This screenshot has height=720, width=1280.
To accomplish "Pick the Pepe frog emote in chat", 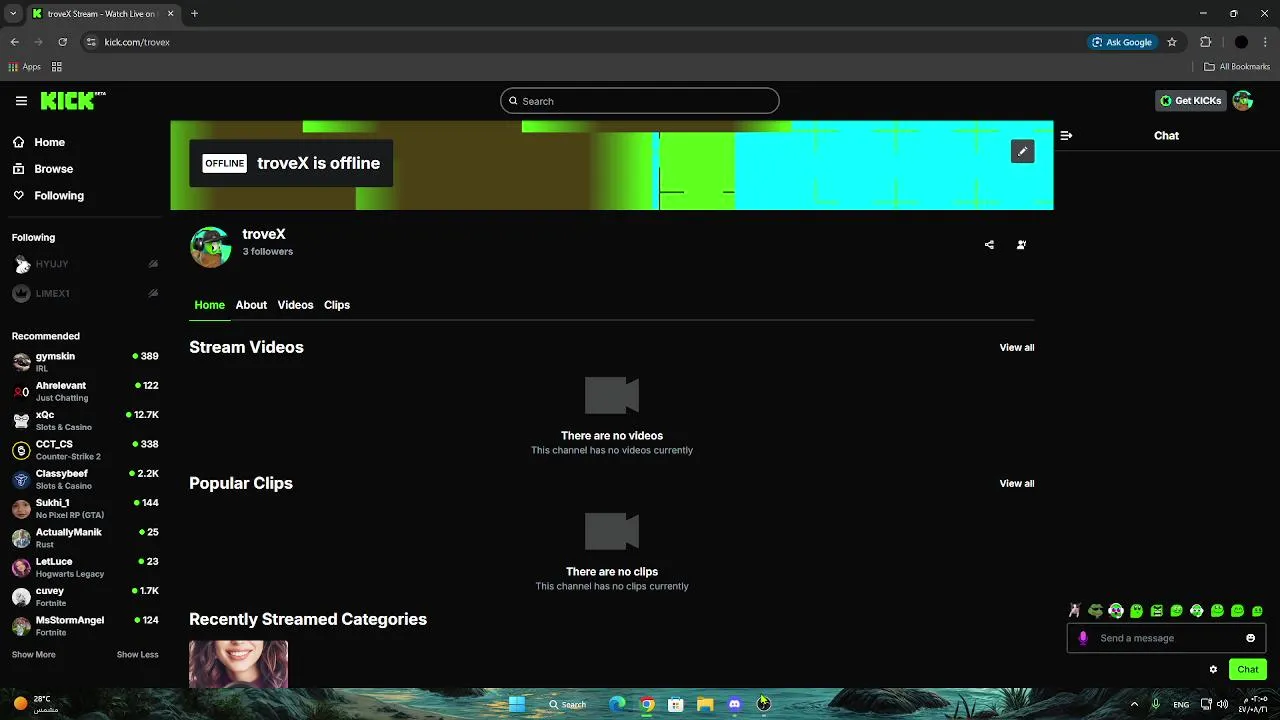I will (1096, 611).
